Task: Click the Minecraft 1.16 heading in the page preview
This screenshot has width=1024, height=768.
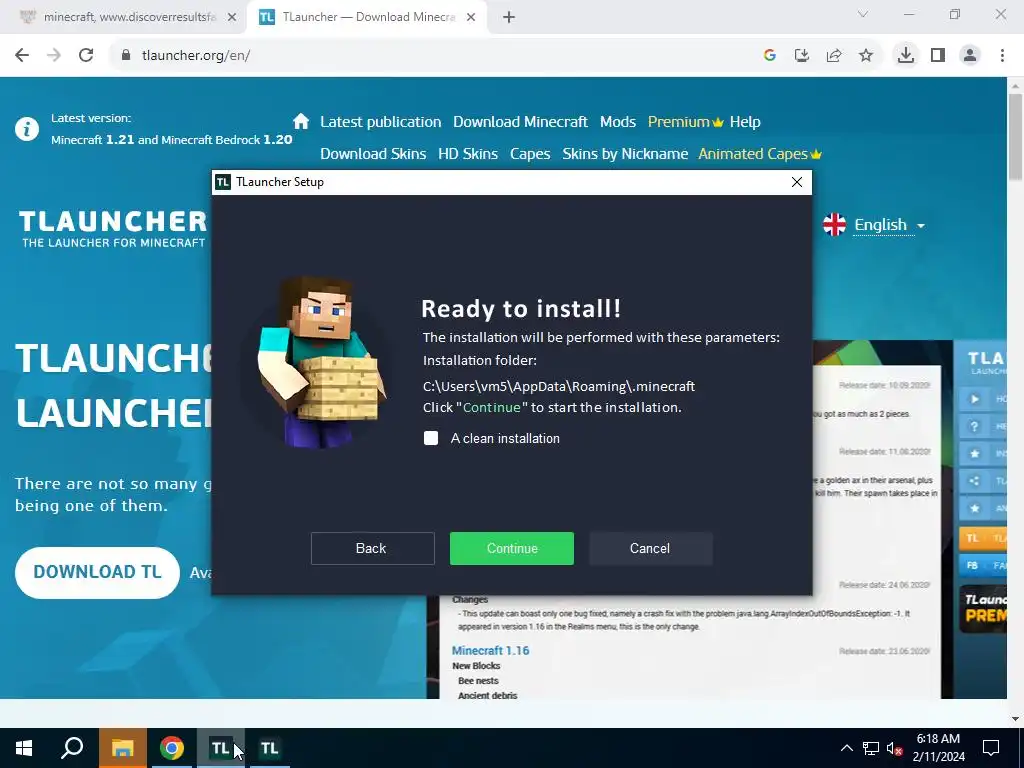Action: pos(490,651)
